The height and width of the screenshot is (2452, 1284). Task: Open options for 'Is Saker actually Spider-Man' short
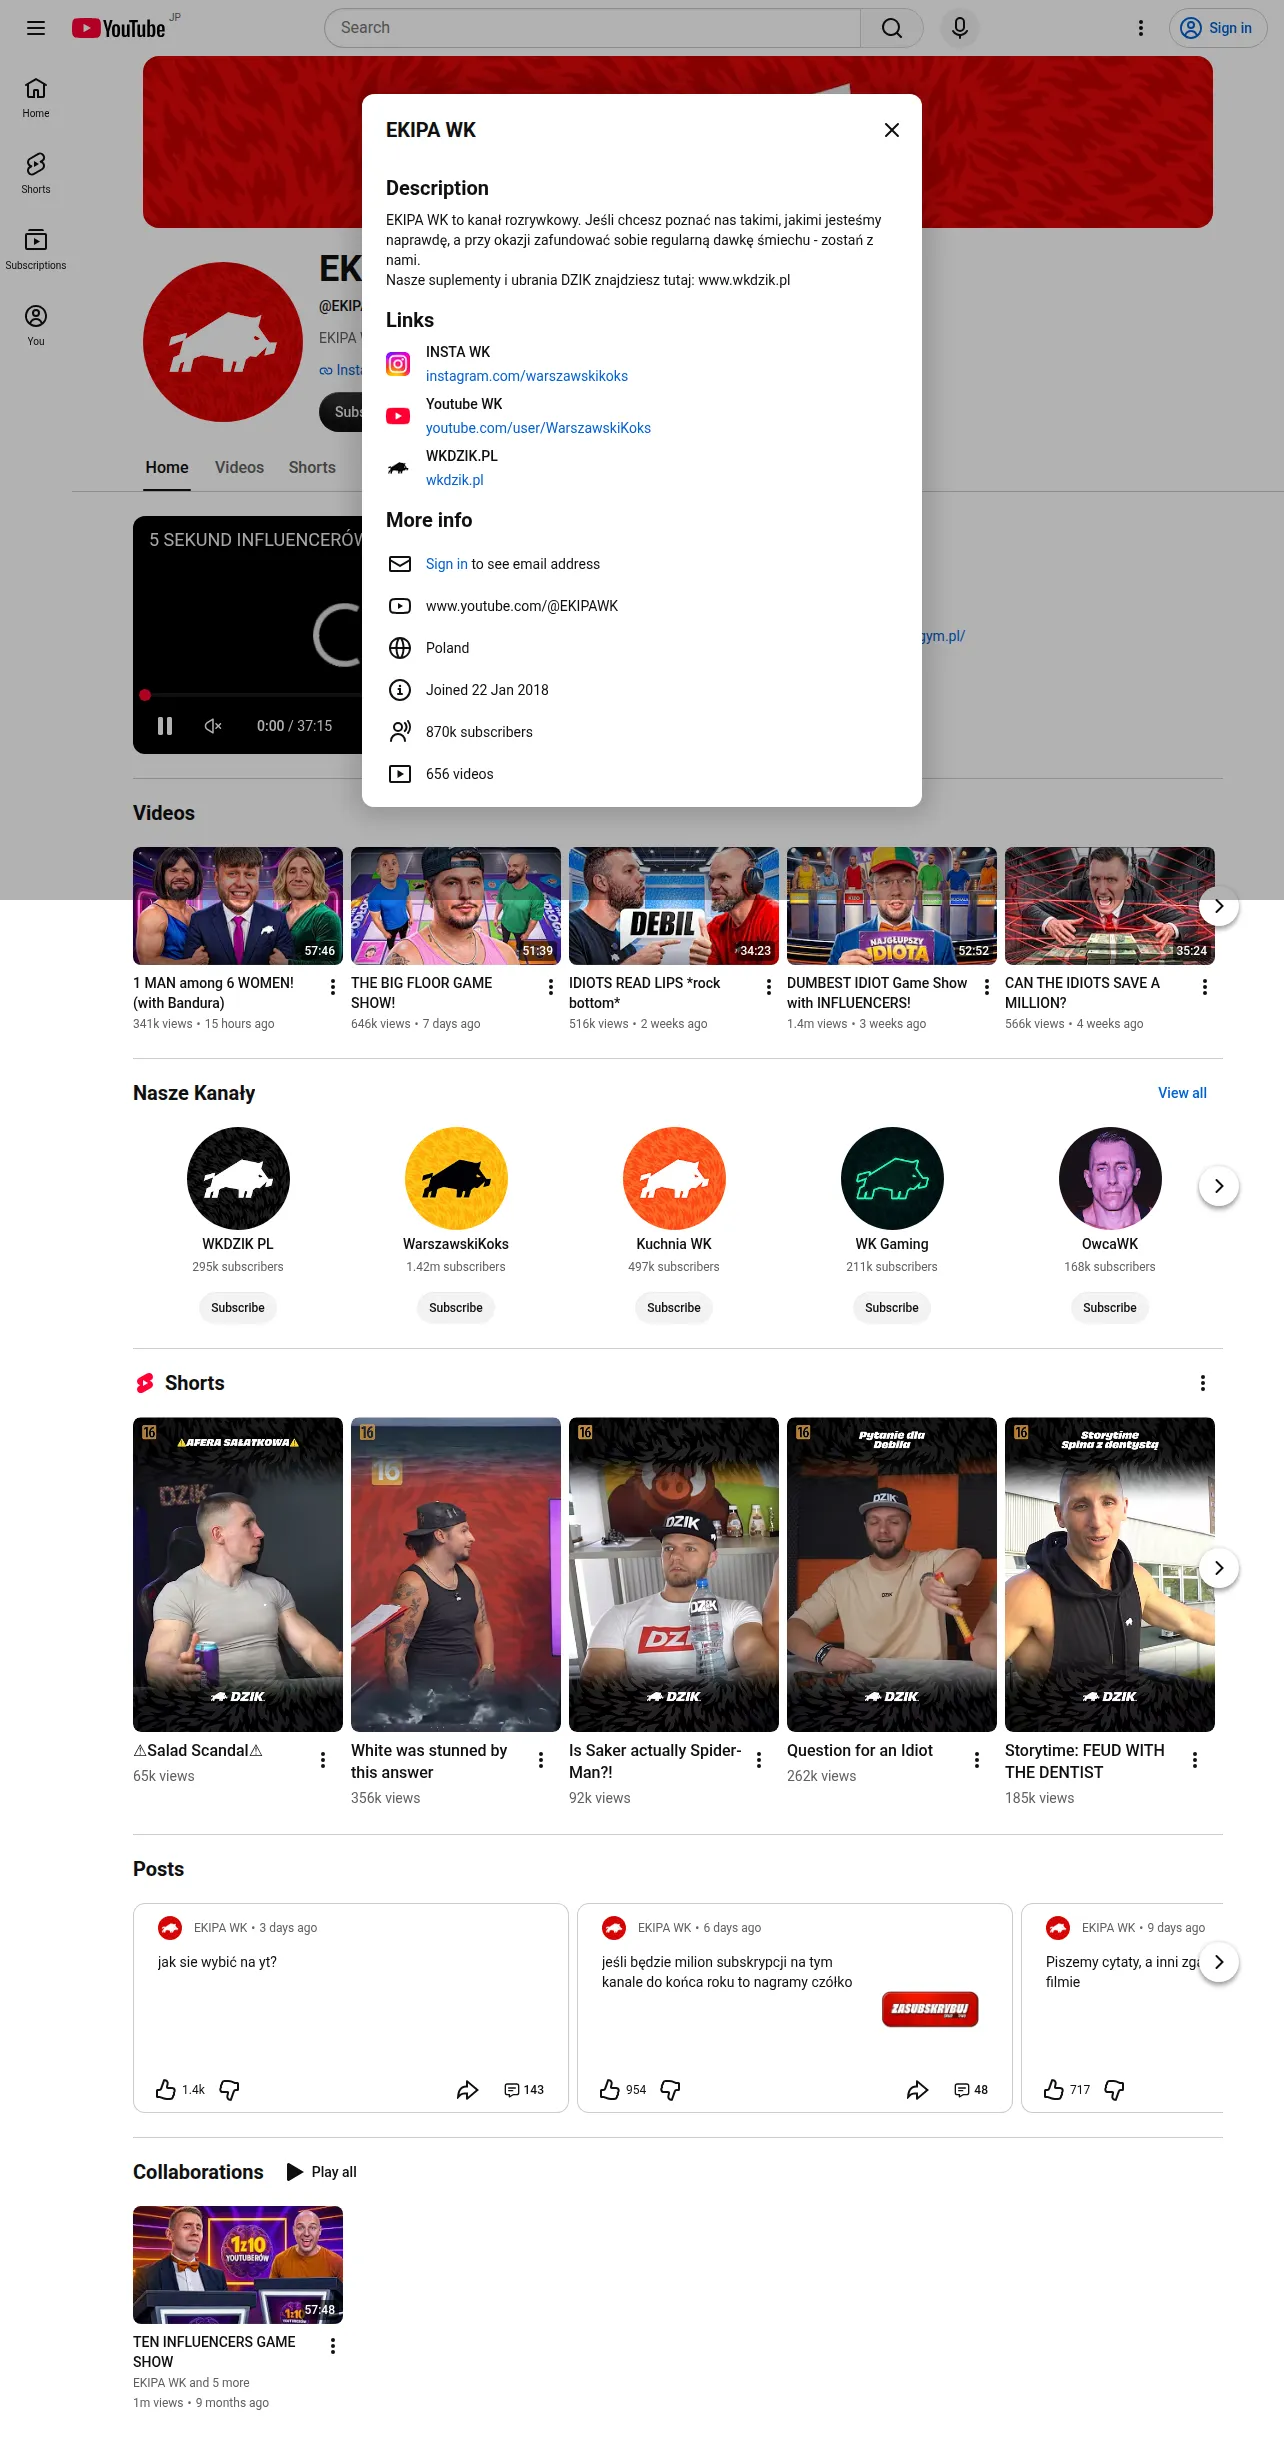(759, 1760)
